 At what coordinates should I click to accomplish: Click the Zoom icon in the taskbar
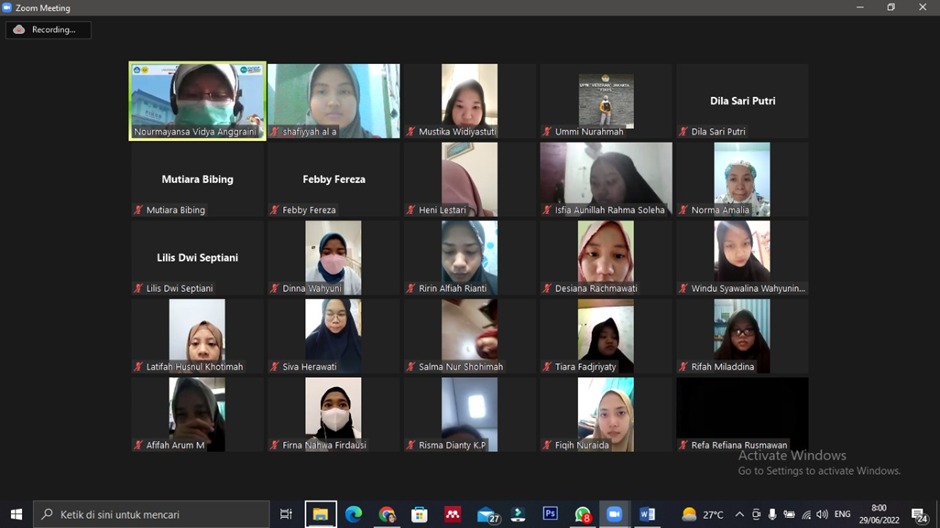(615, 514)
